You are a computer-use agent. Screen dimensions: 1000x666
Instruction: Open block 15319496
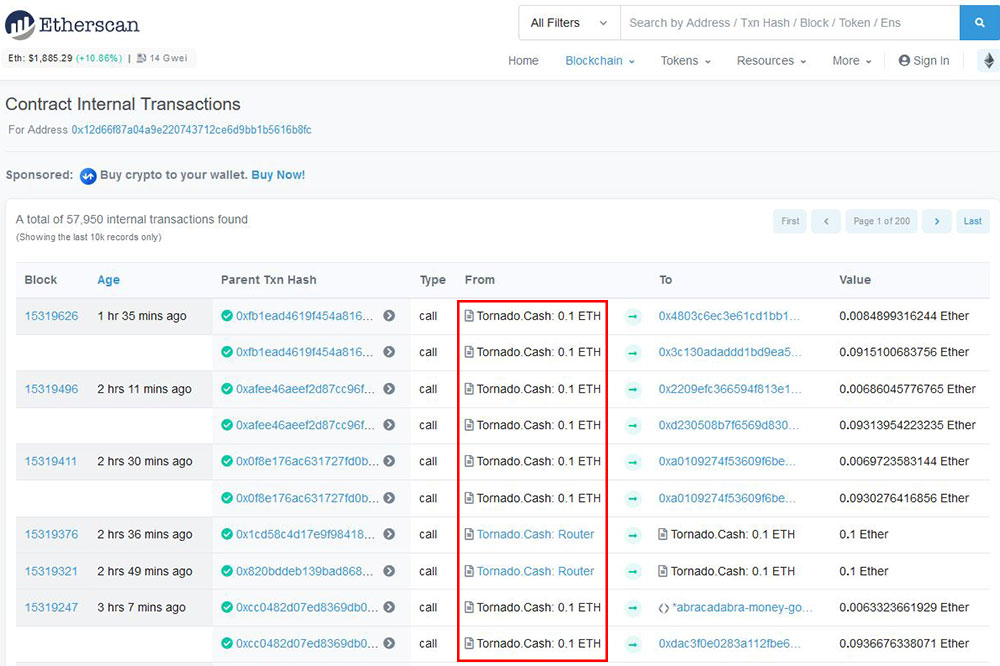coord(52,388)
